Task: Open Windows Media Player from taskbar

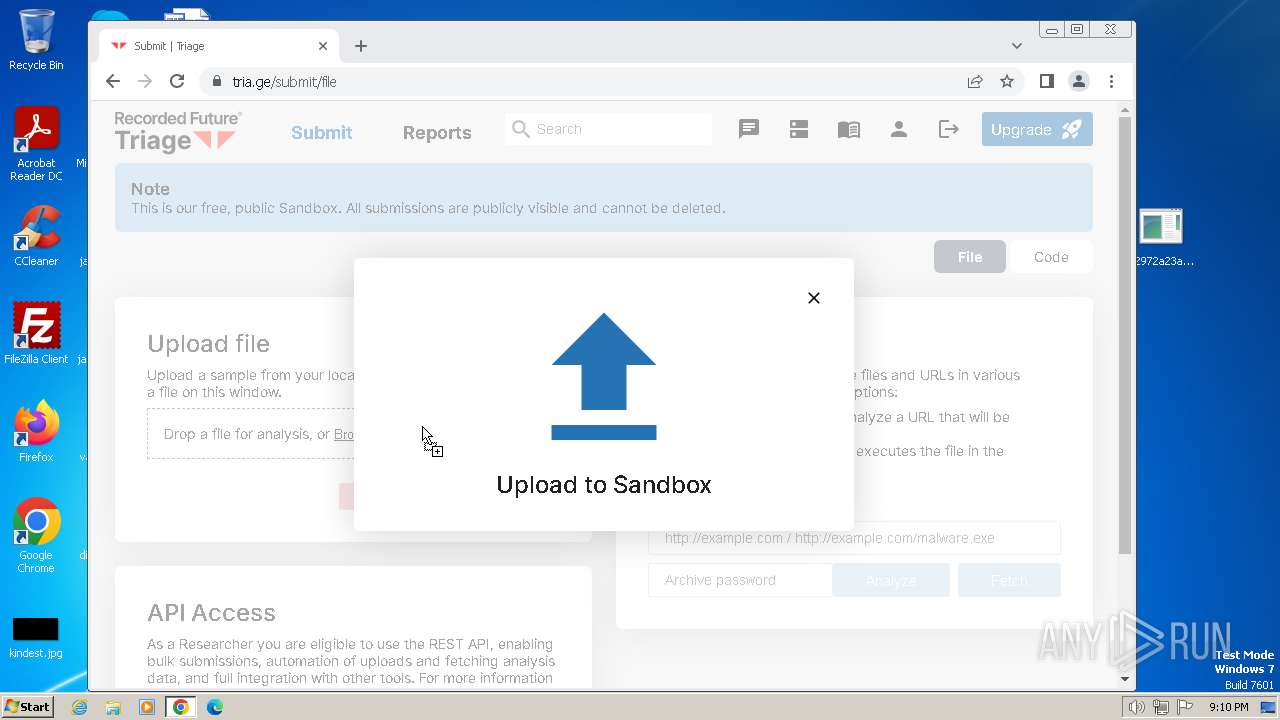Action: pos(147,707)
